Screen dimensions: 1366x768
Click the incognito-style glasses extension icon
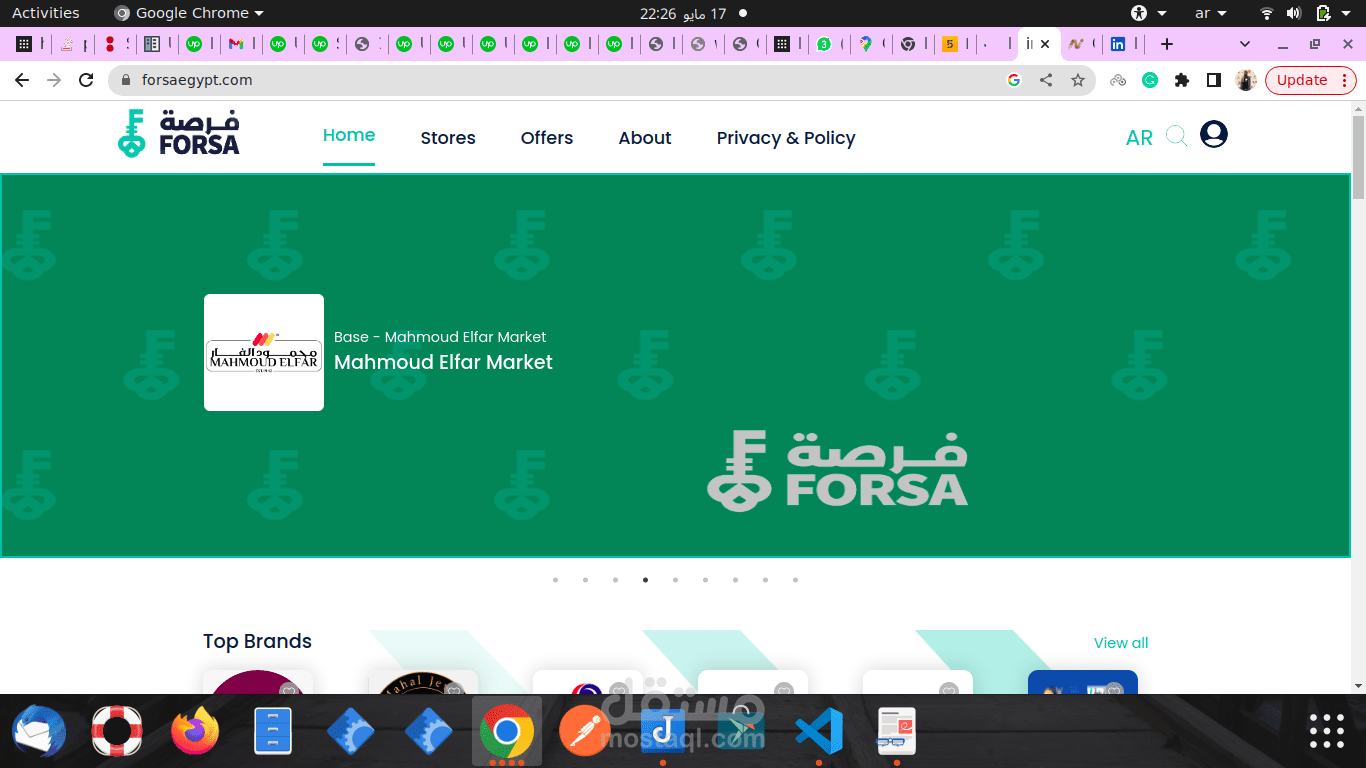tap(1118, 80)
